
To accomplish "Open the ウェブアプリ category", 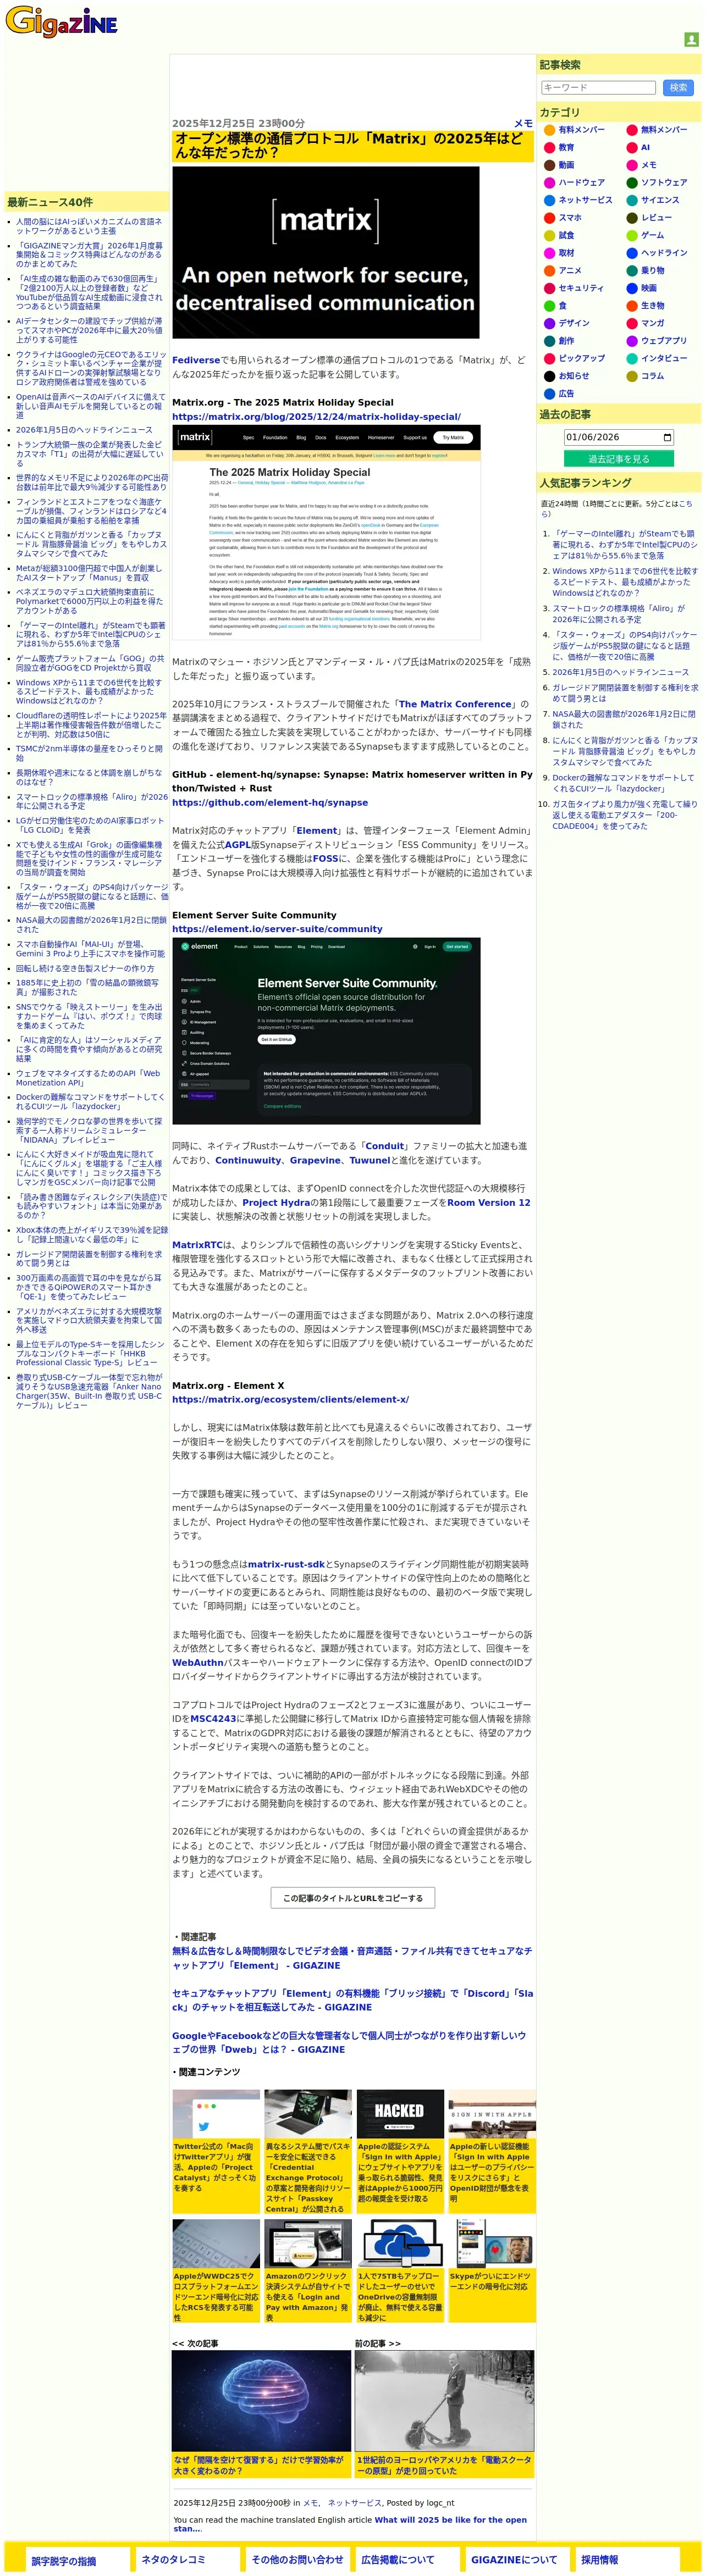I will coord(664,341).
